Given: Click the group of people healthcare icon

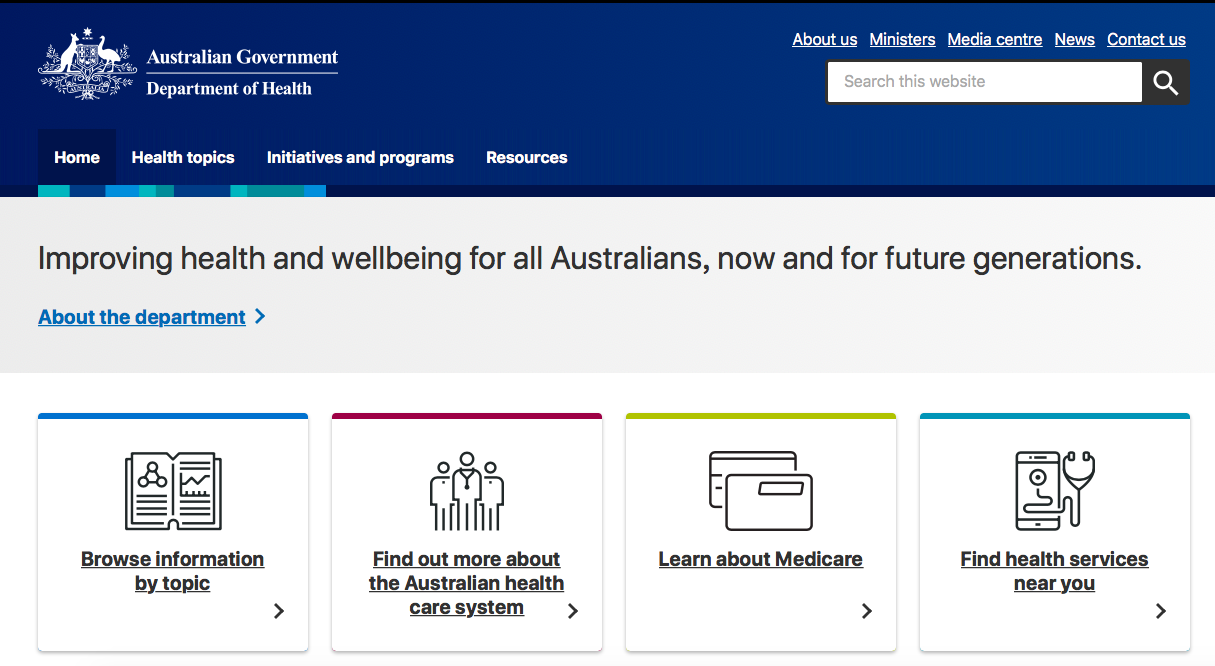Looking at the screenshot, I should [466, 490].
